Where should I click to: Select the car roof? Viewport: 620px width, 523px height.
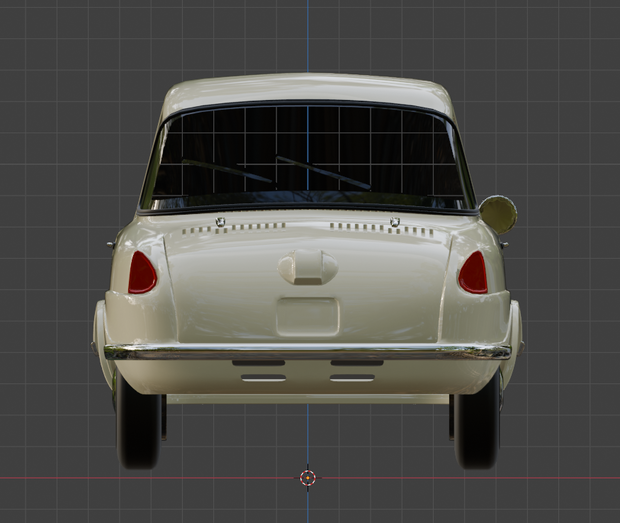click(308, 89)
